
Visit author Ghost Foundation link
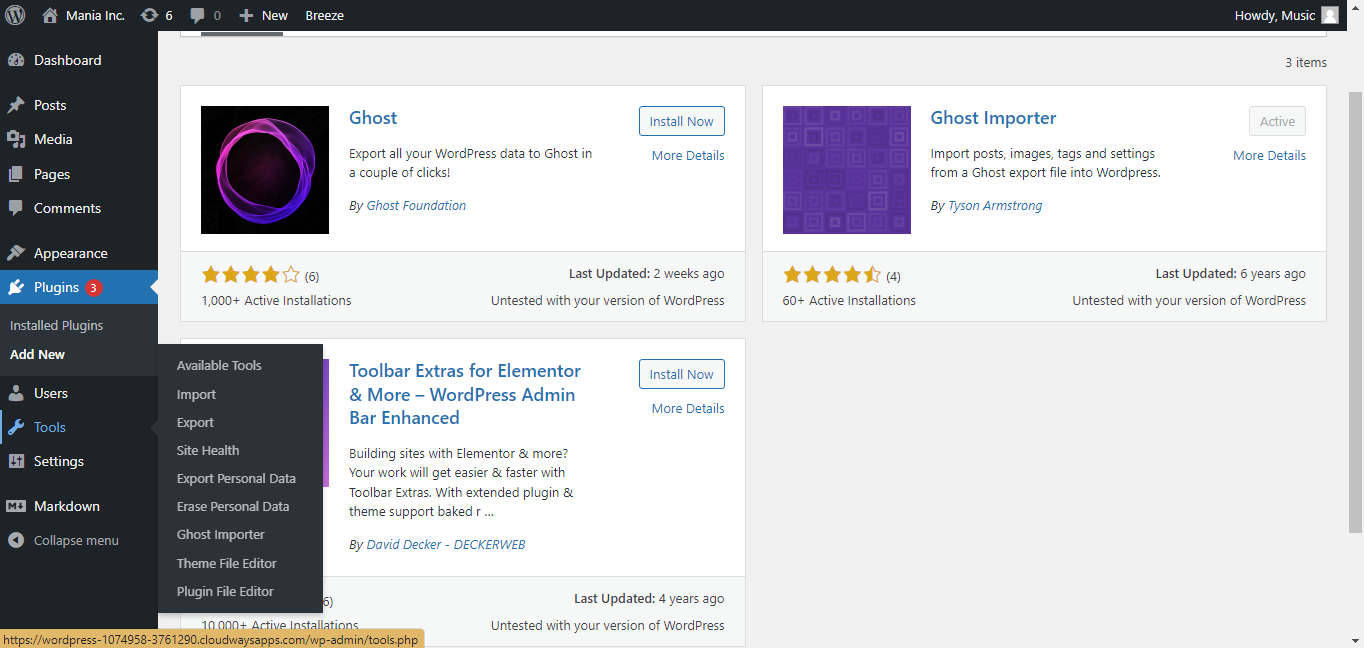[x=416, y=205]
